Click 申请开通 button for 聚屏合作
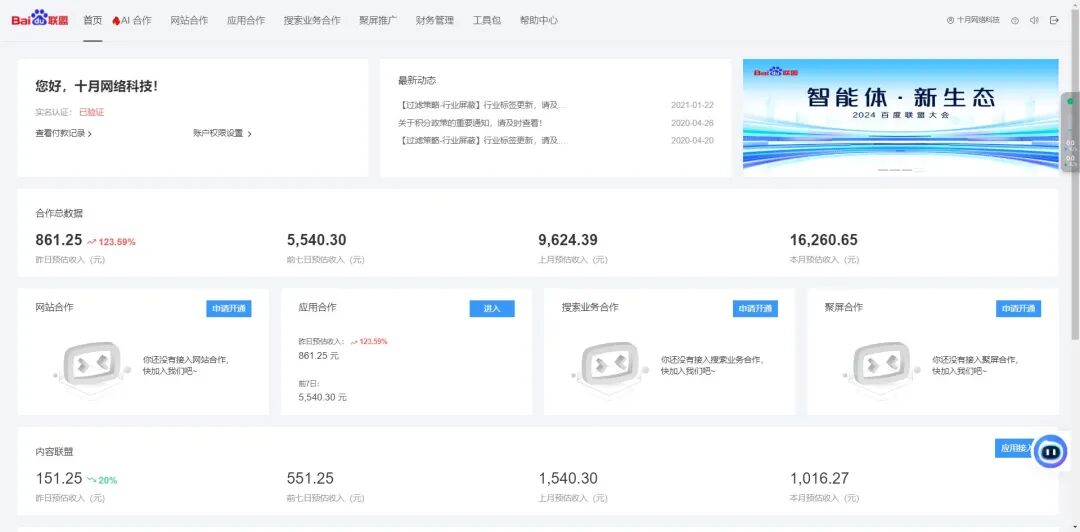The width and height of the screenshot is (1080, 532). [x=1018, y=309]
